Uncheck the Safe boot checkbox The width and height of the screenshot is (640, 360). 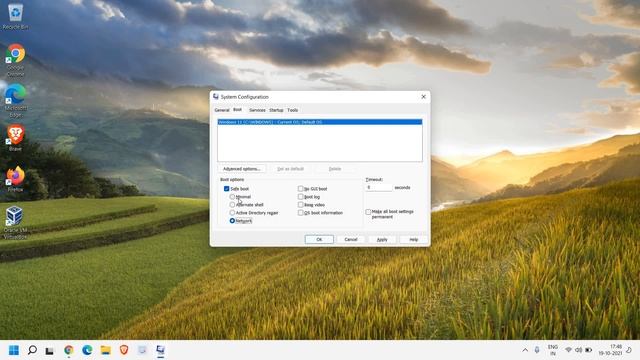(227, 189)
